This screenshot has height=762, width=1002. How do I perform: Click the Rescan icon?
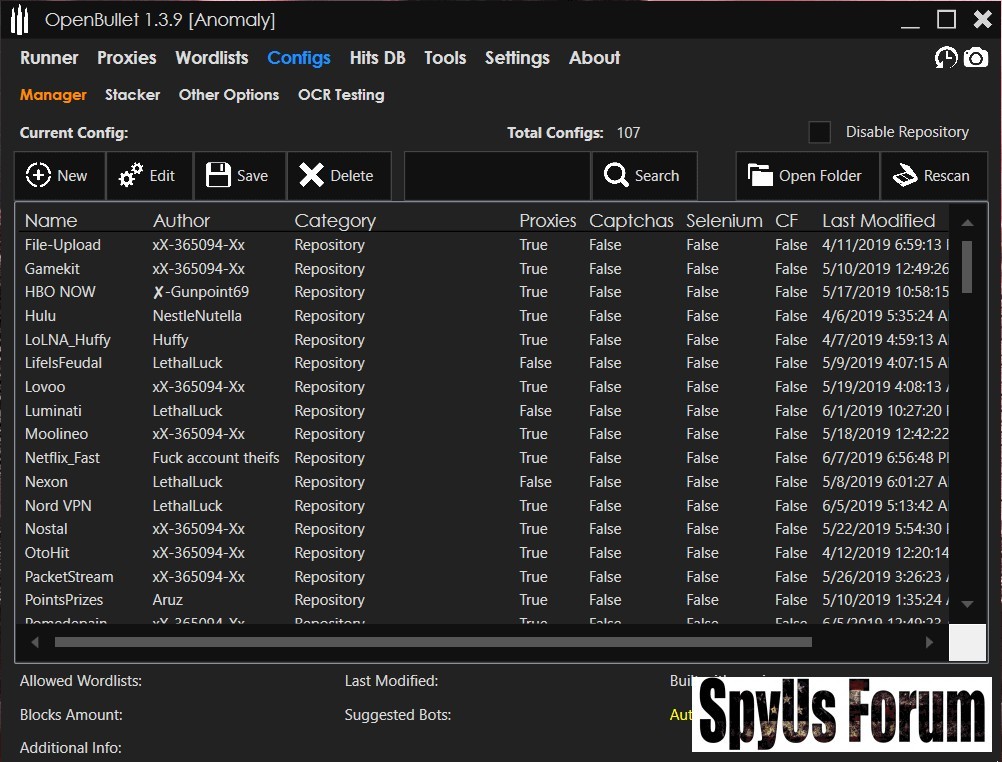[x=905, y=176]
